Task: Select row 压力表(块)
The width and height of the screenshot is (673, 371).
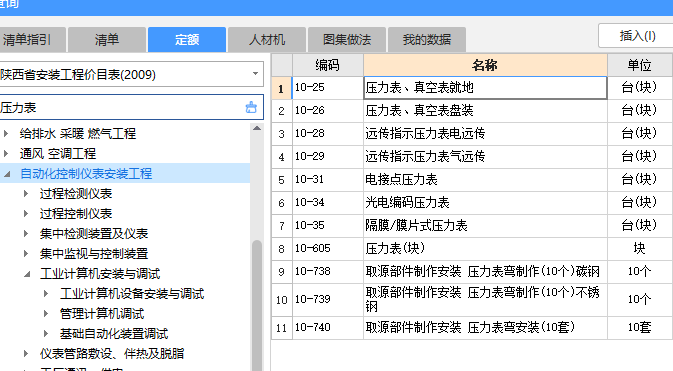Action: tap(485, 249)
